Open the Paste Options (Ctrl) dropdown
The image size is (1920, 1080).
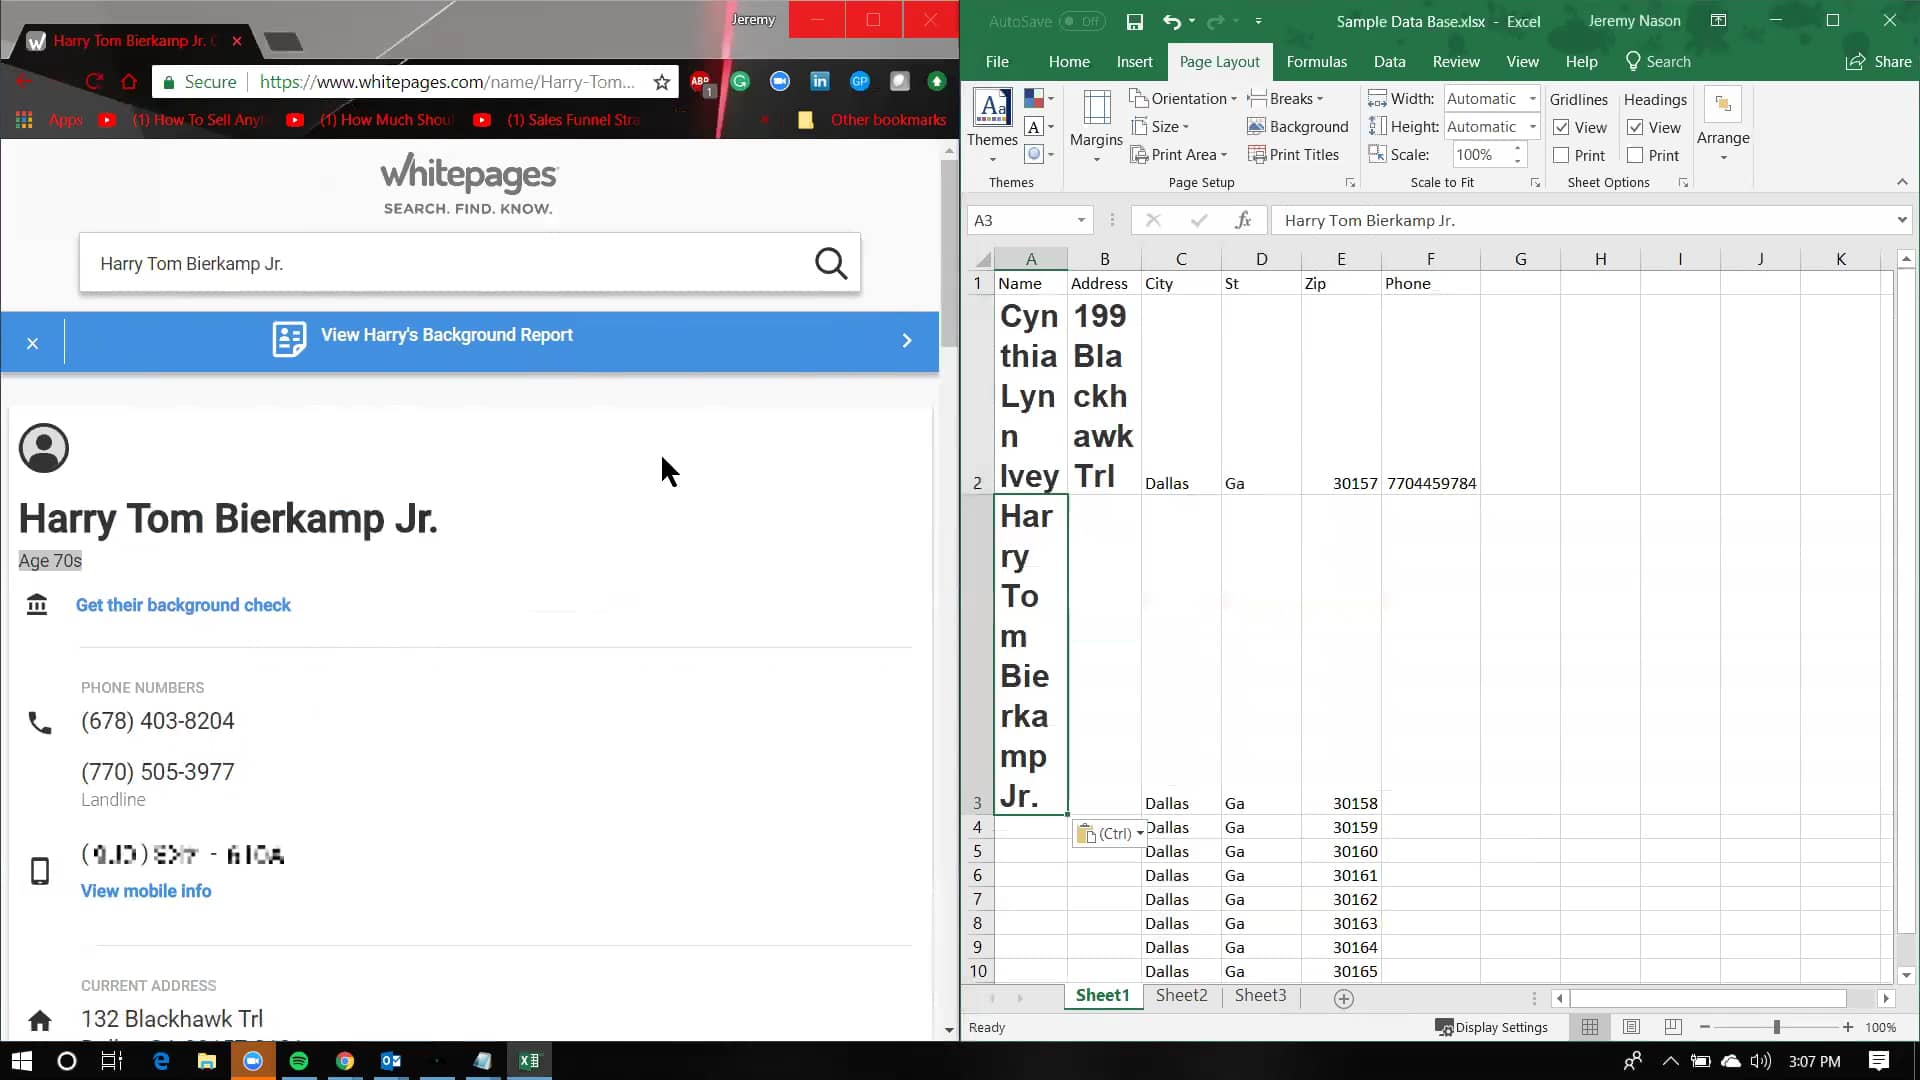(1111, 833)
